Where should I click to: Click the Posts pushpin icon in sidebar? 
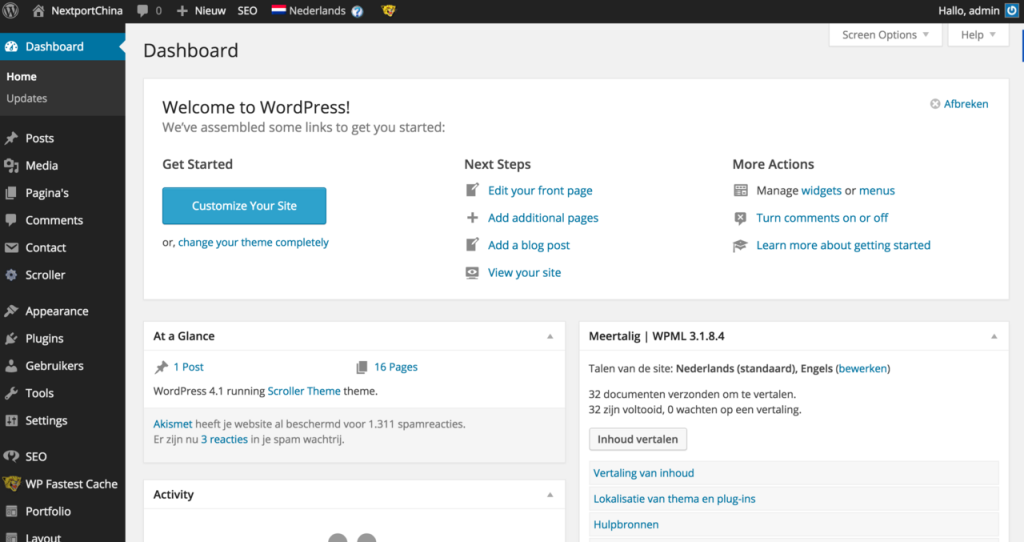(x=11, y=138)
